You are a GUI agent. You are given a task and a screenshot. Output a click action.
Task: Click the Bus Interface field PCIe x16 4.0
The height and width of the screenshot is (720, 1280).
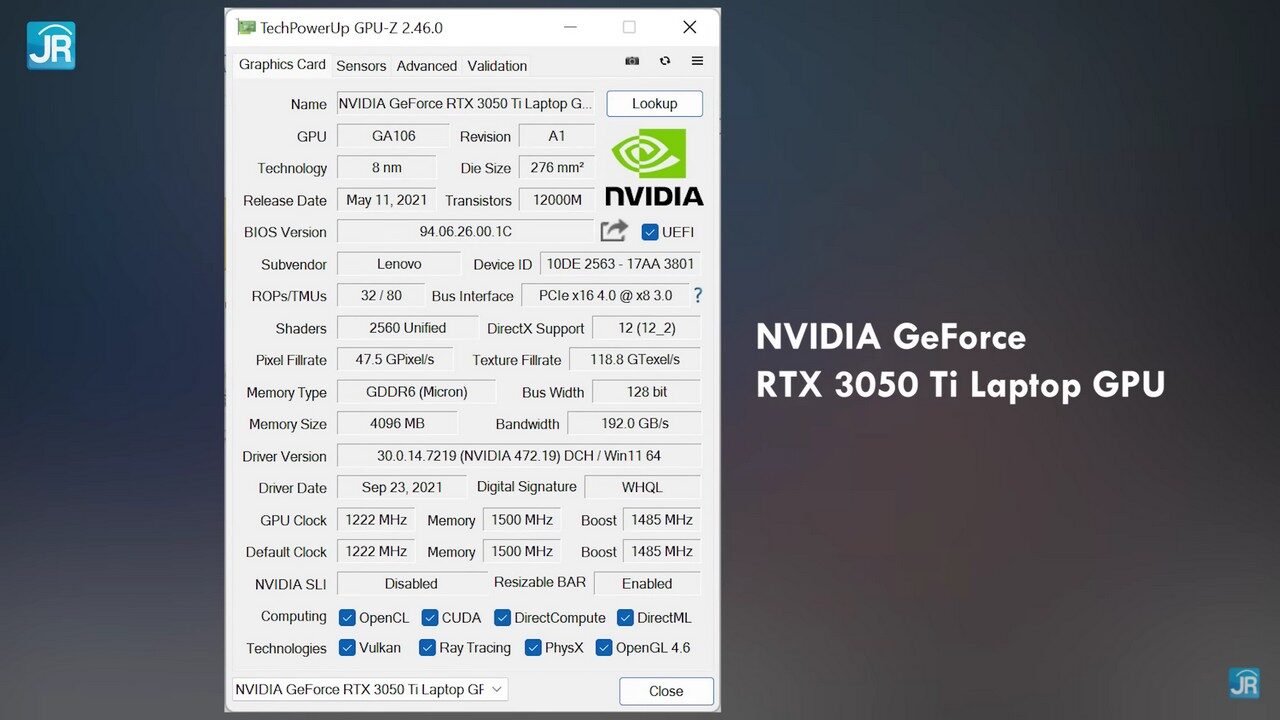point(605,296)
